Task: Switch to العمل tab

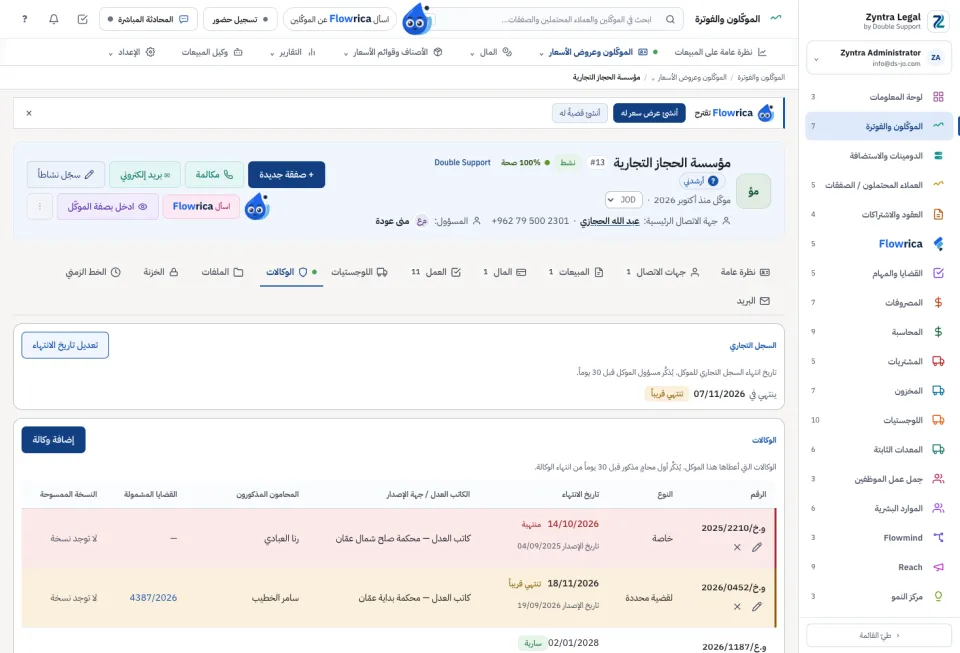Action: pos(435,272)
